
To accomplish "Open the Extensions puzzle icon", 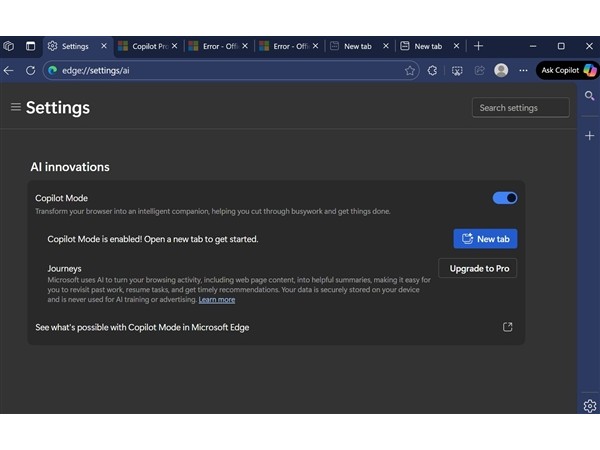I will tap(432, 70).
